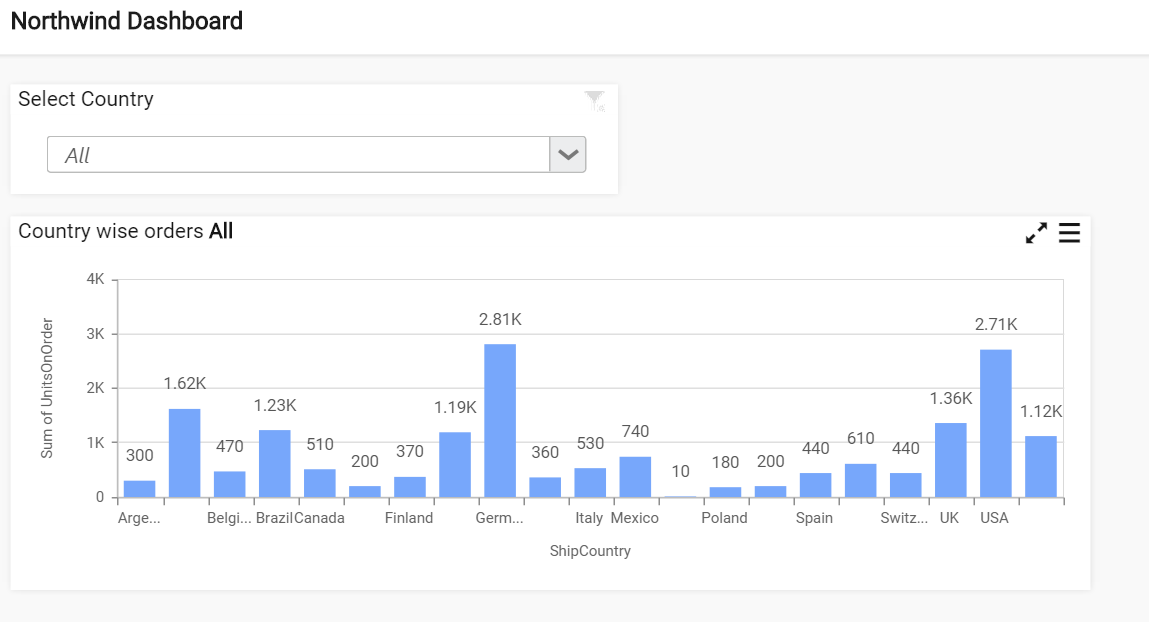
Task: Click the Brazil 1.23K bar
Action: click(x=275, y=464)
